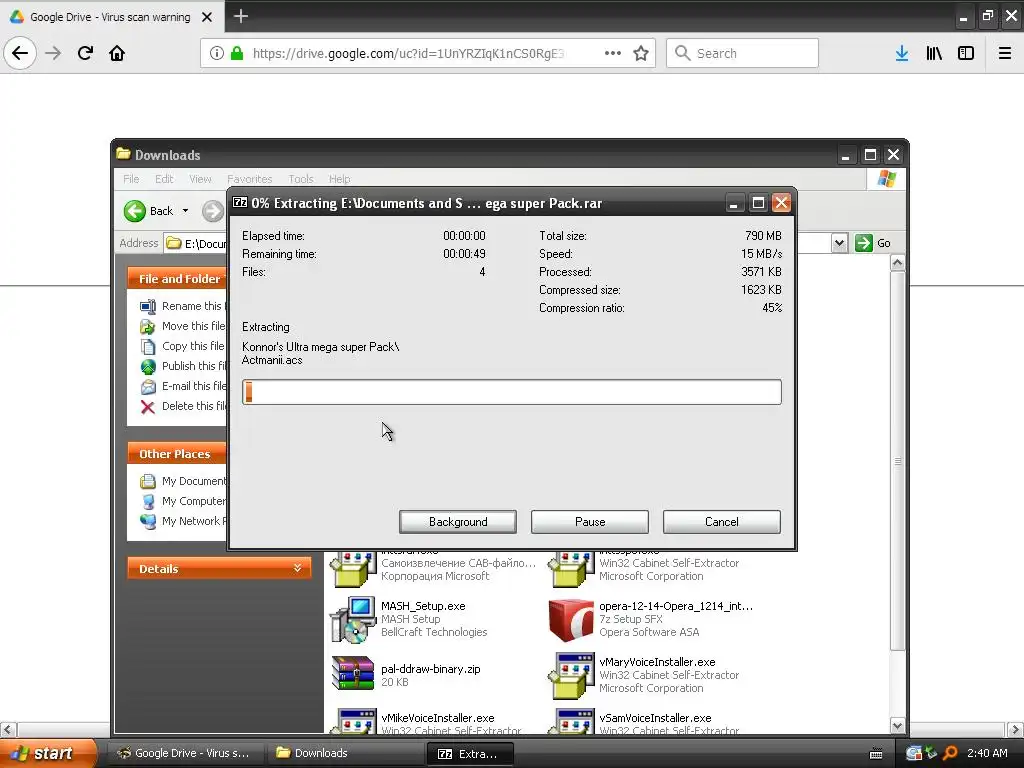Pause the 7-Zip extraction

tap(590, 522)
